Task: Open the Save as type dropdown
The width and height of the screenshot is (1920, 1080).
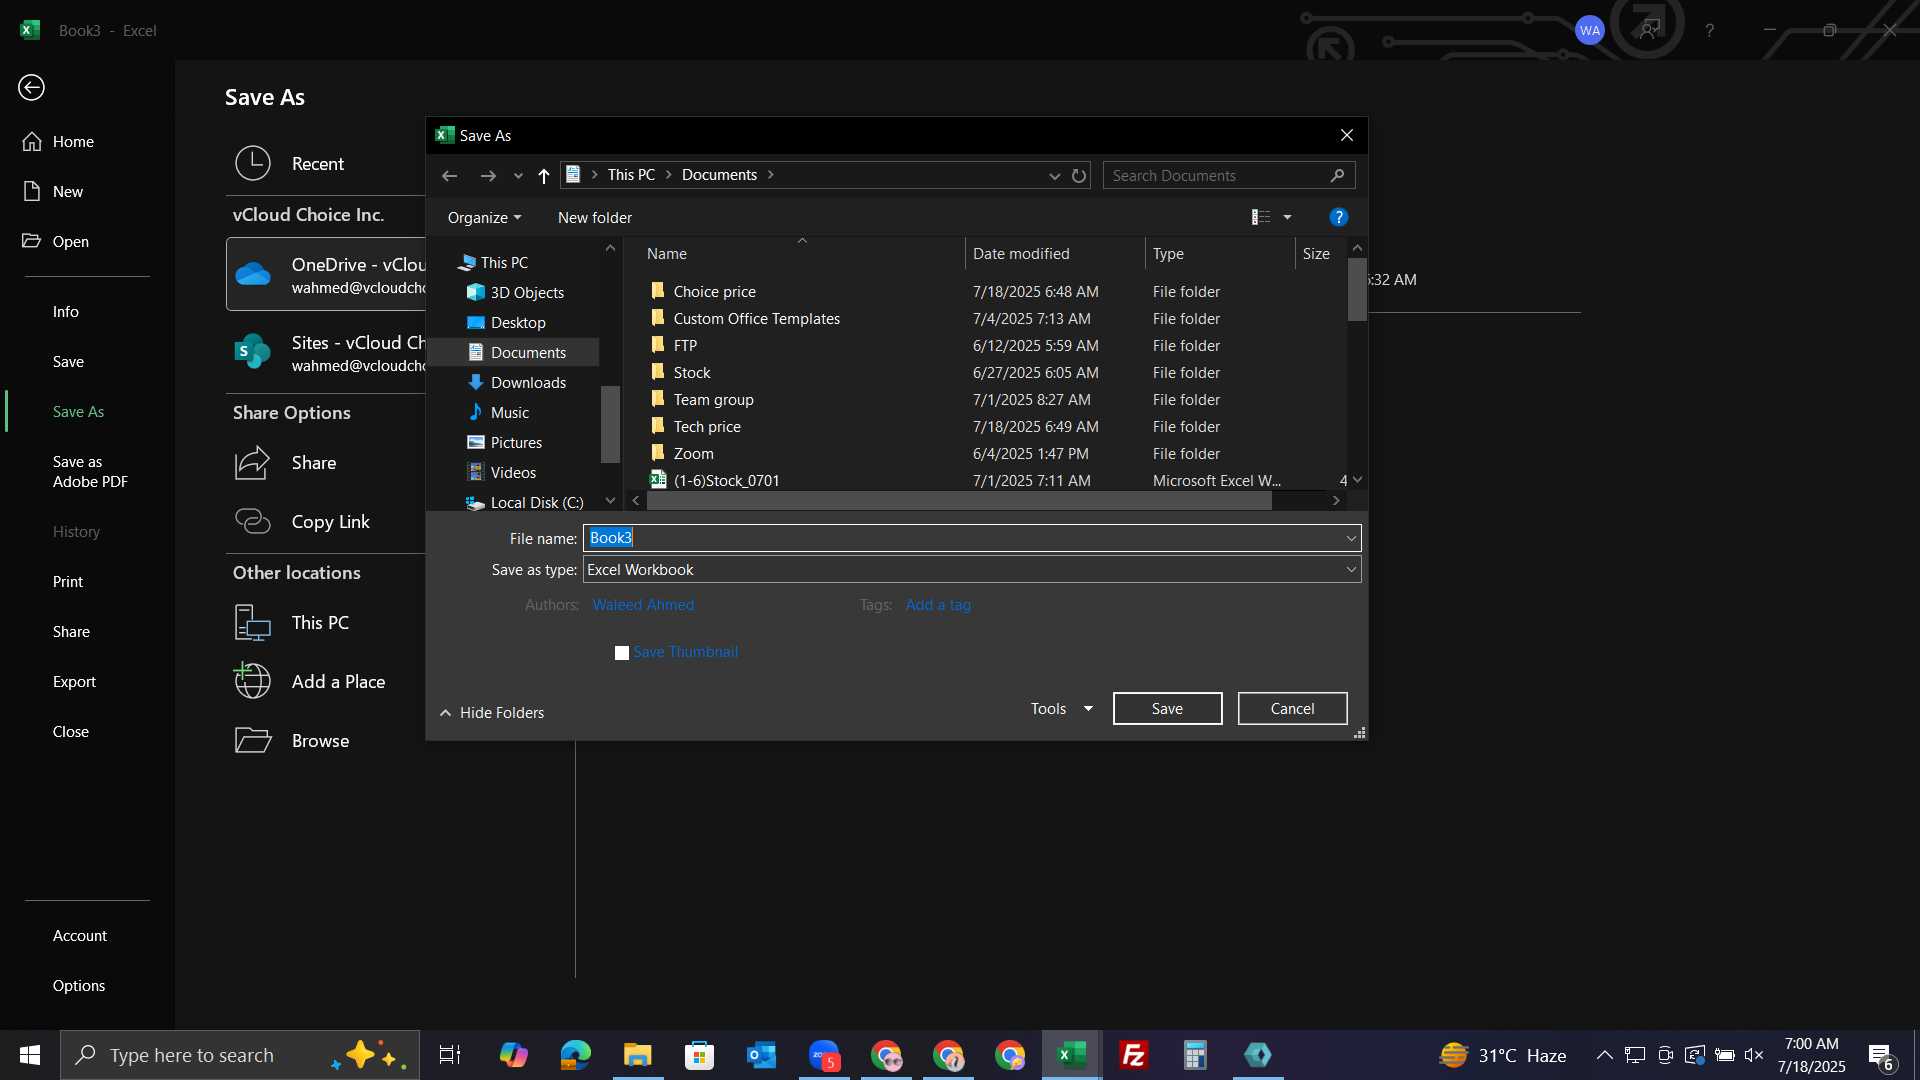Action: tap(1351, 570)
